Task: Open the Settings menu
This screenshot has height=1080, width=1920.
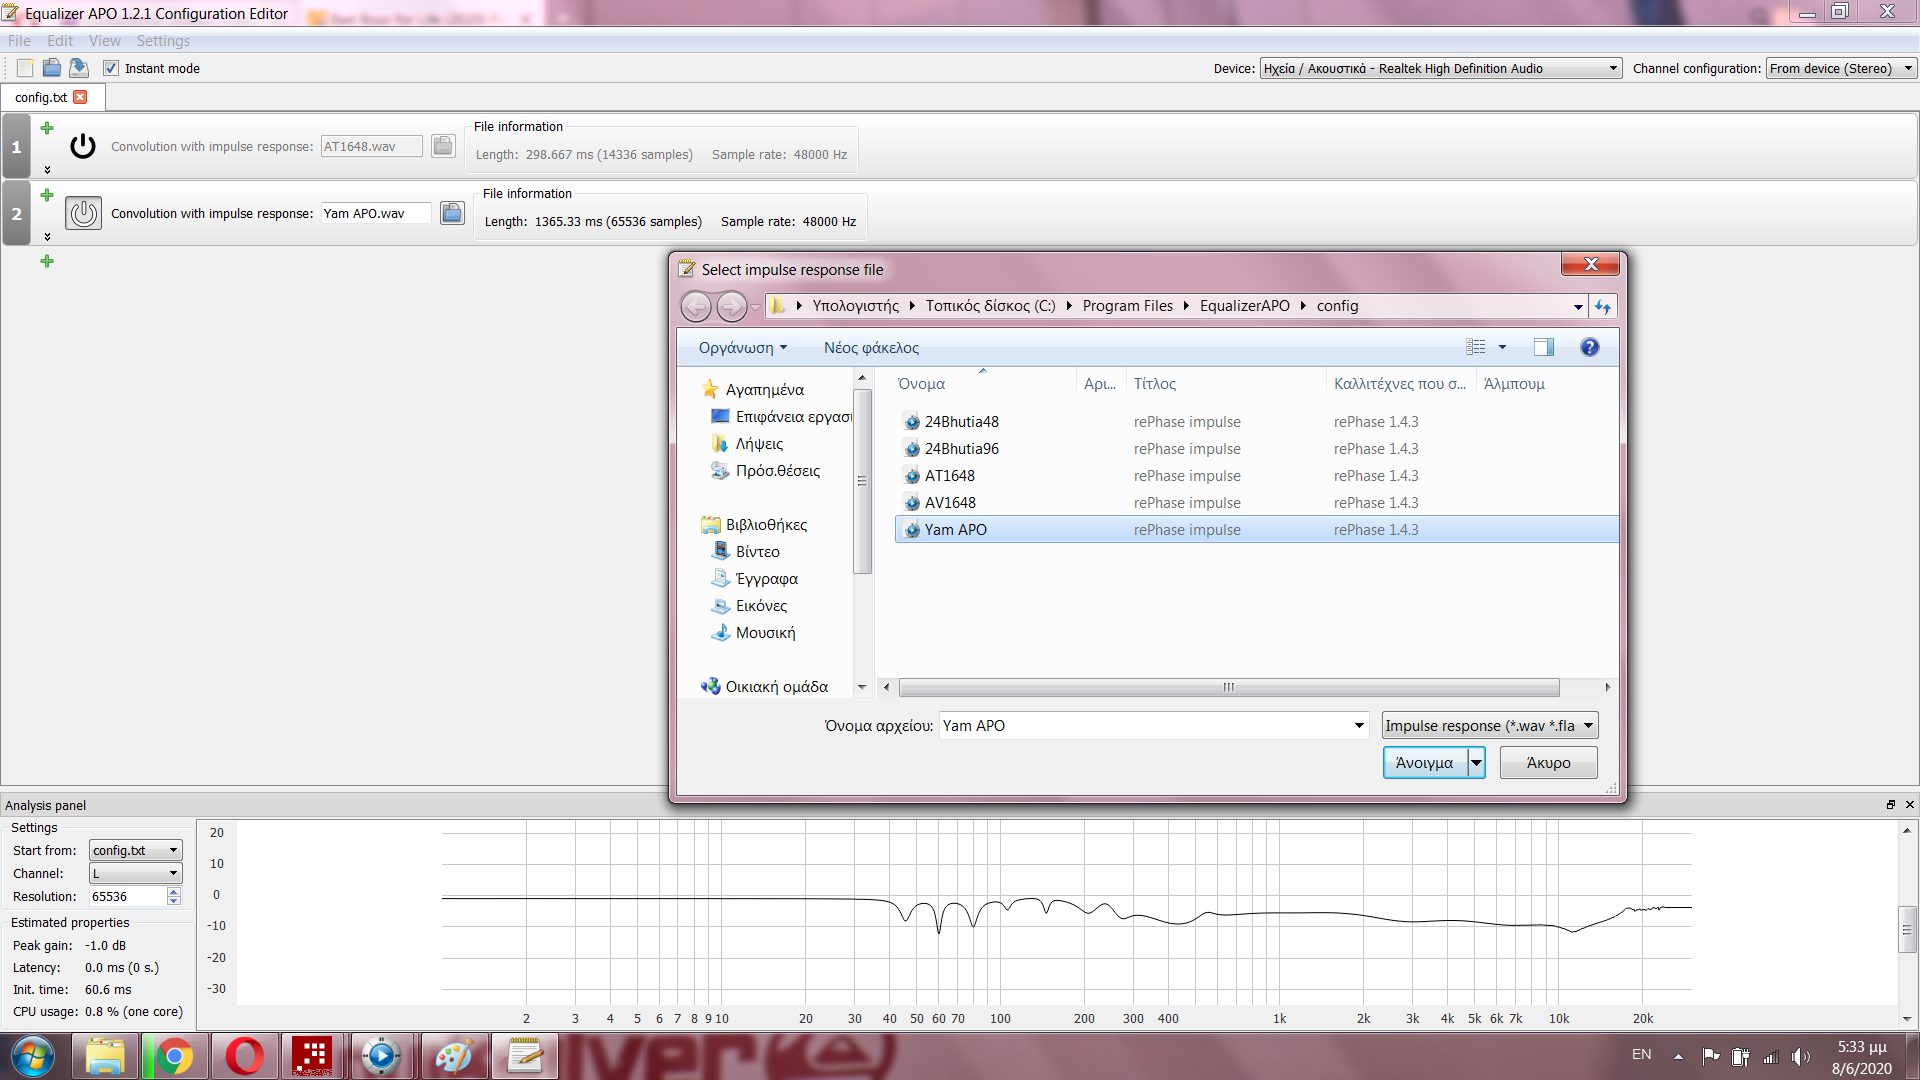Action: coord(163,41)
